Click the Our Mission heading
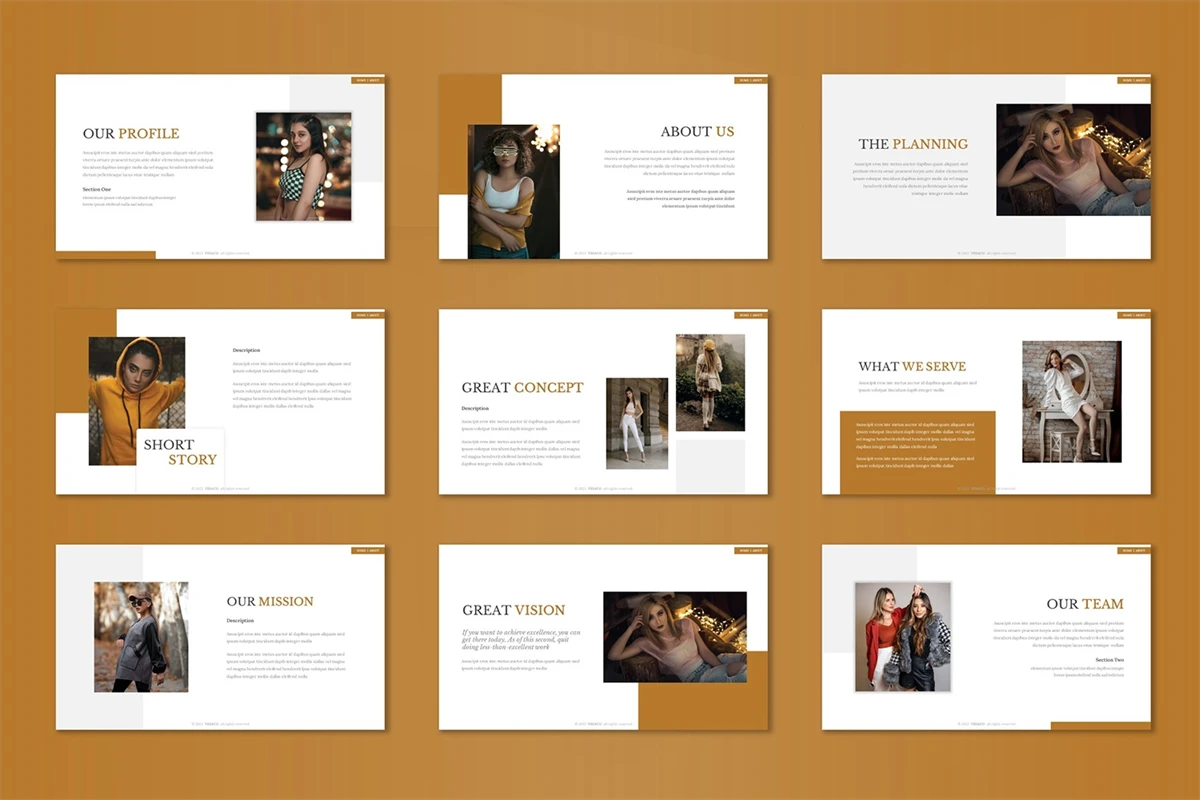Image resolution: width=1200 pixels, height=800 pixels. [x=270, y=601]
